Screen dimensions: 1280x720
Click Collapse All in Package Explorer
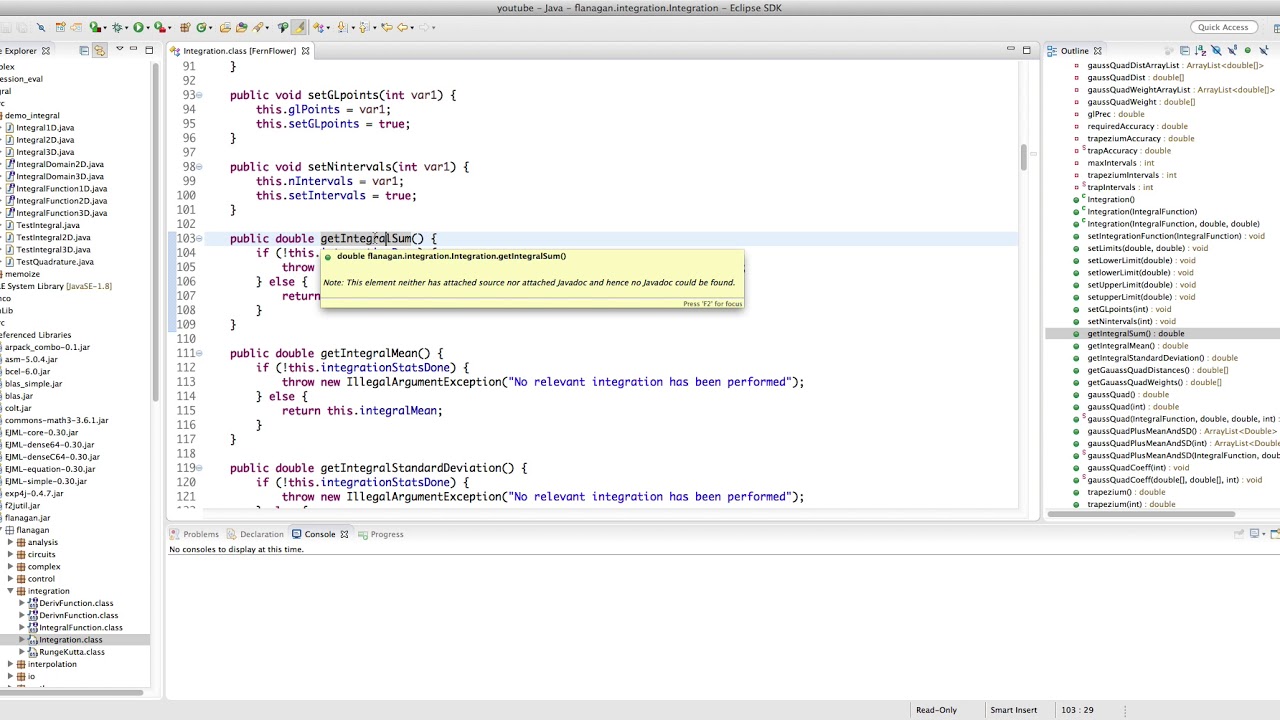click(x=84, y=50)
